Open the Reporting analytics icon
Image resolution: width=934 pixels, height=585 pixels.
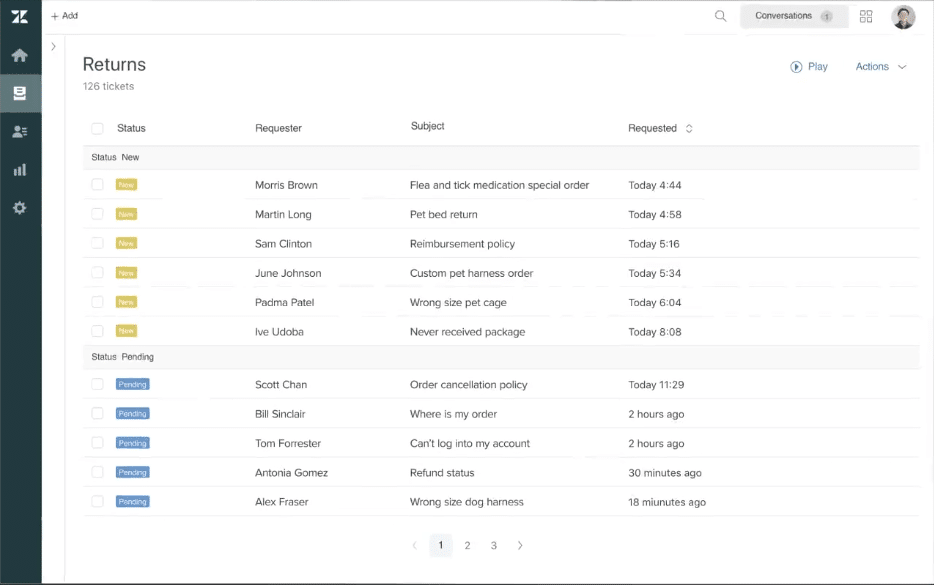point(20,169)
